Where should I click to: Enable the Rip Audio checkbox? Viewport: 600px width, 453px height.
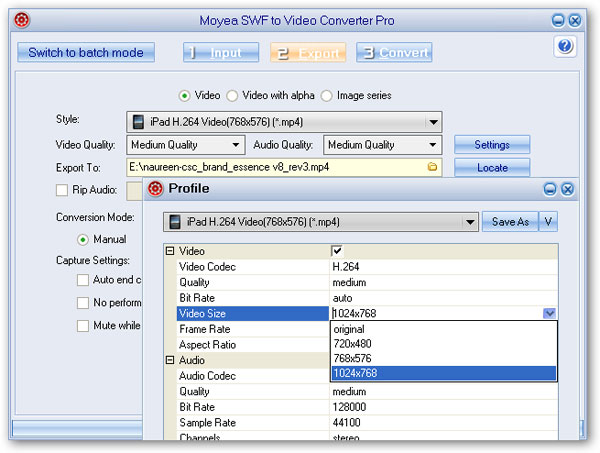(x=62, y=190)
